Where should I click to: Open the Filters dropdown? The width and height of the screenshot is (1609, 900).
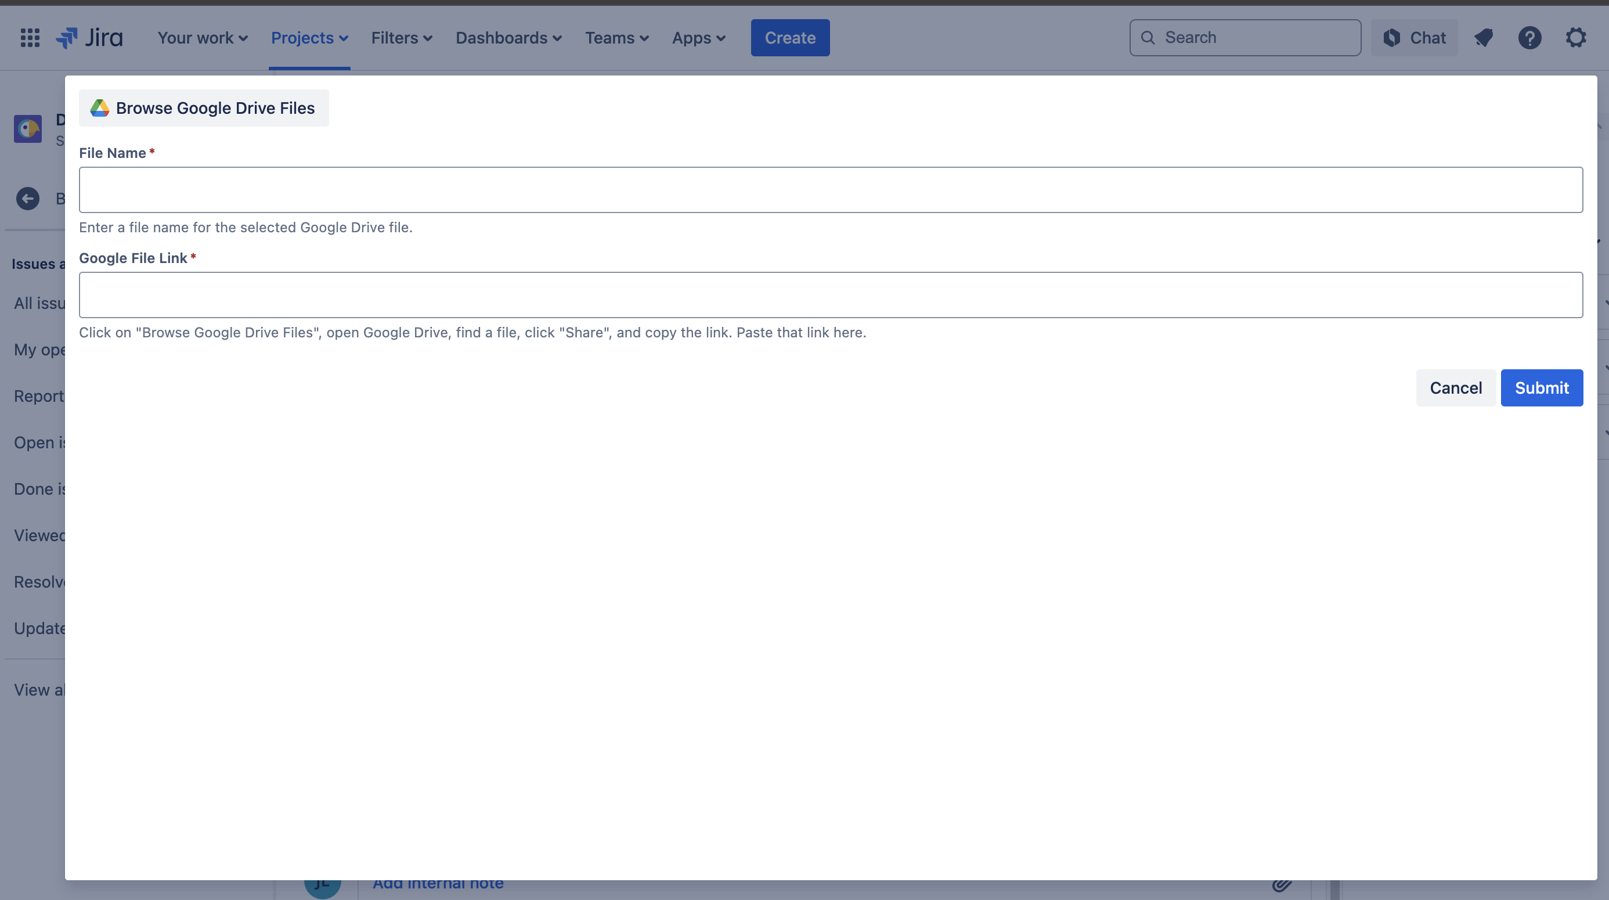point(401,37)
